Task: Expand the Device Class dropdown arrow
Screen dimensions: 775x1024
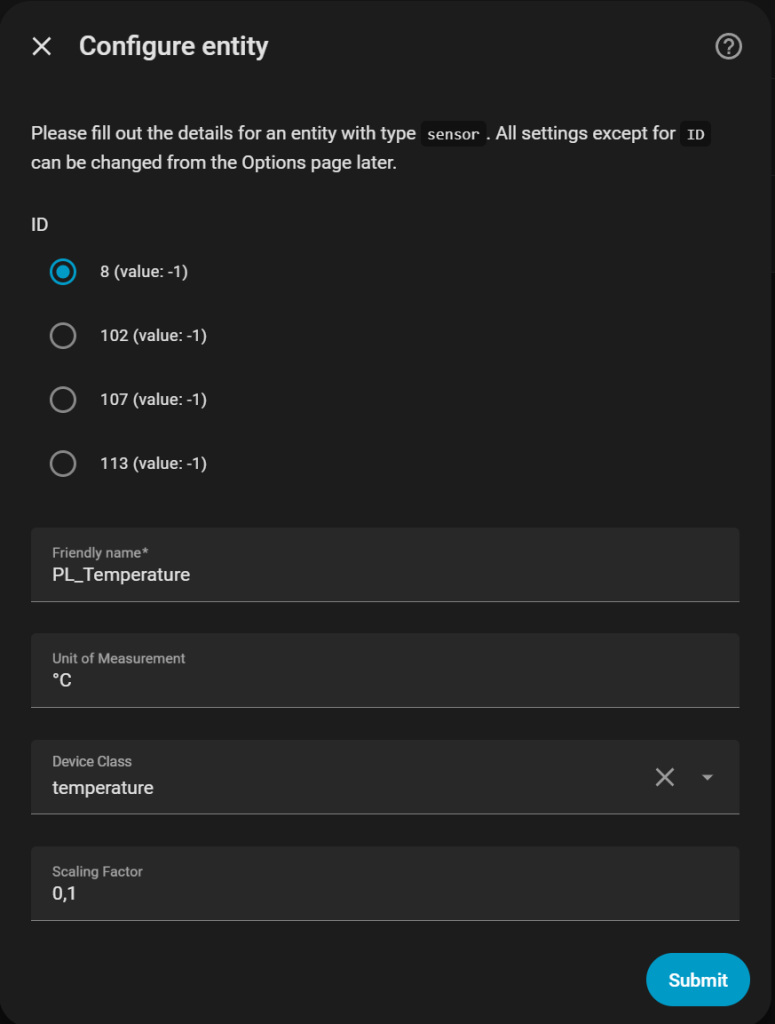Action: click(708, 777)
